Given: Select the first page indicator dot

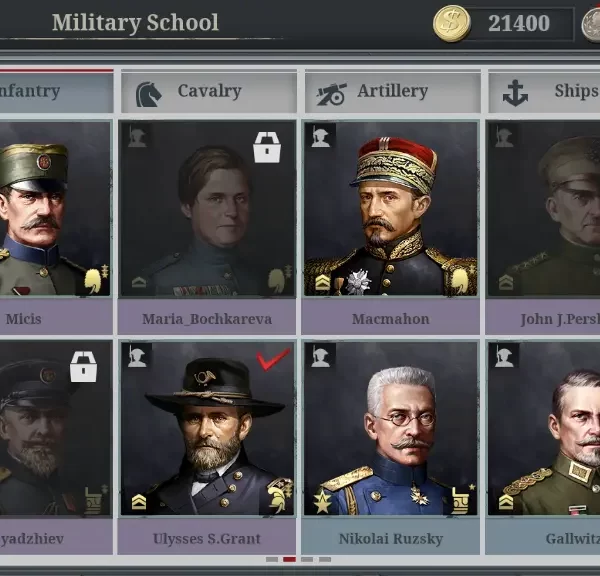Looking at the screenshot, I should point(272,560).
